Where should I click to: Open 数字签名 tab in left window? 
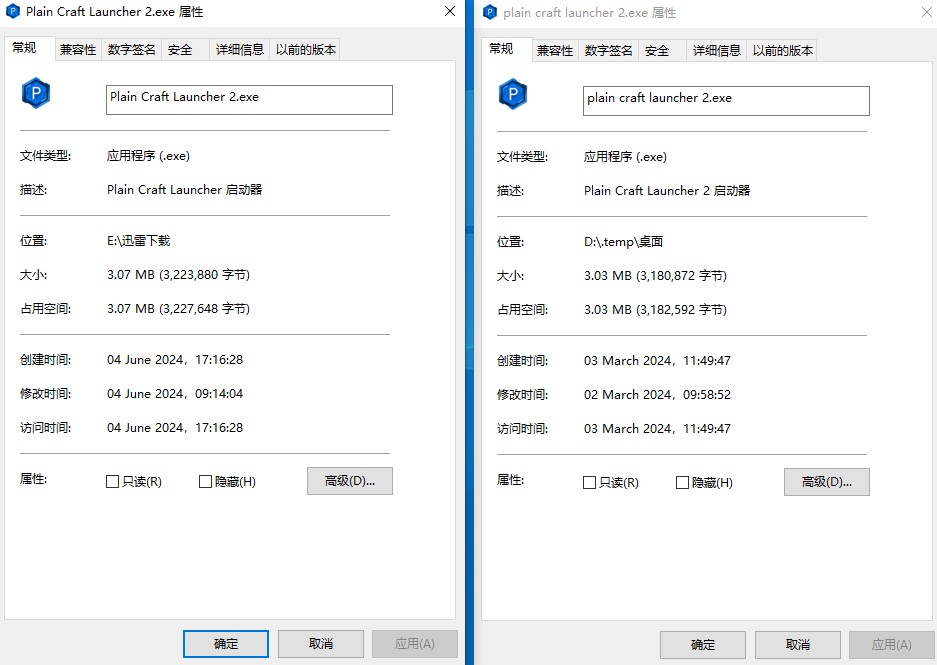click(x=131, y=50)
